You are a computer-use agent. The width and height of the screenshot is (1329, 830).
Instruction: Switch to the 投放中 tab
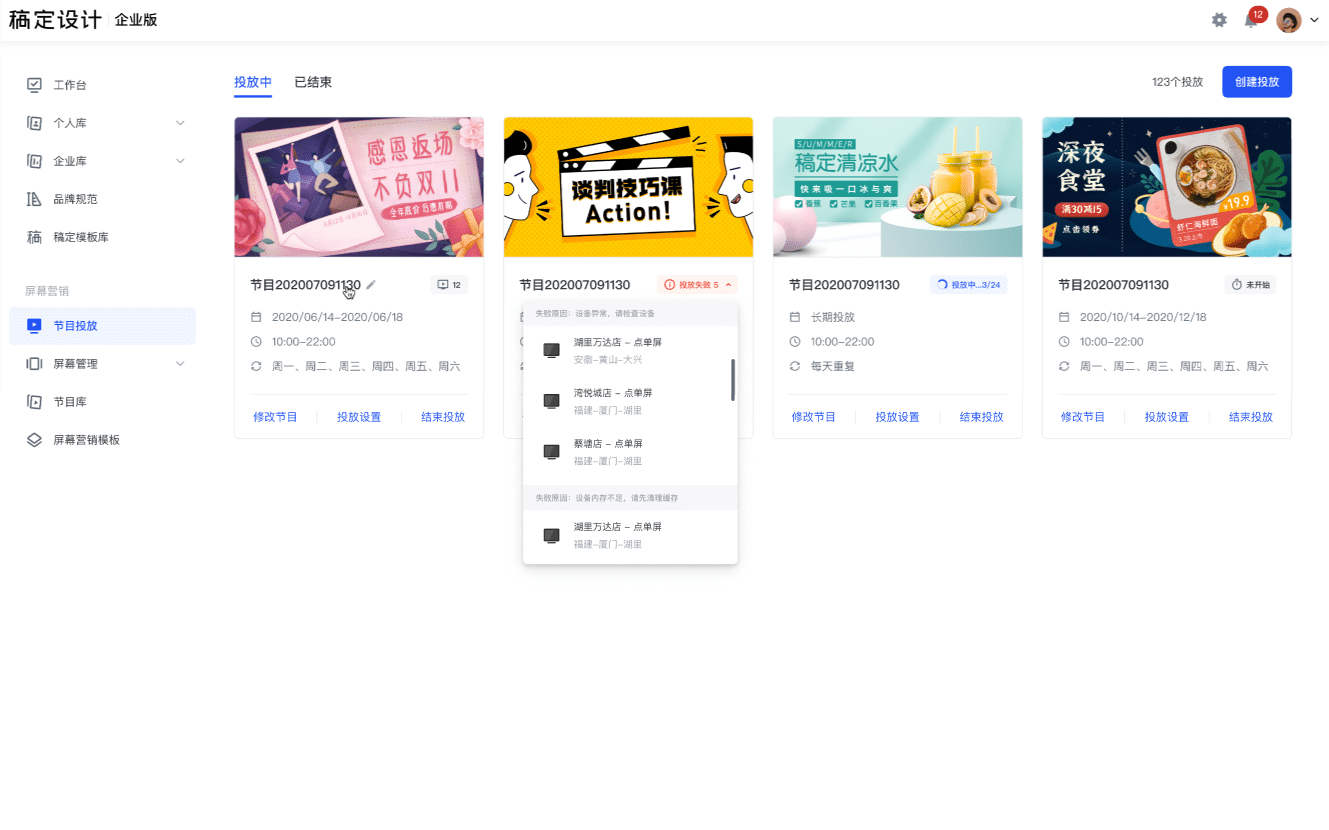point(253,82)
